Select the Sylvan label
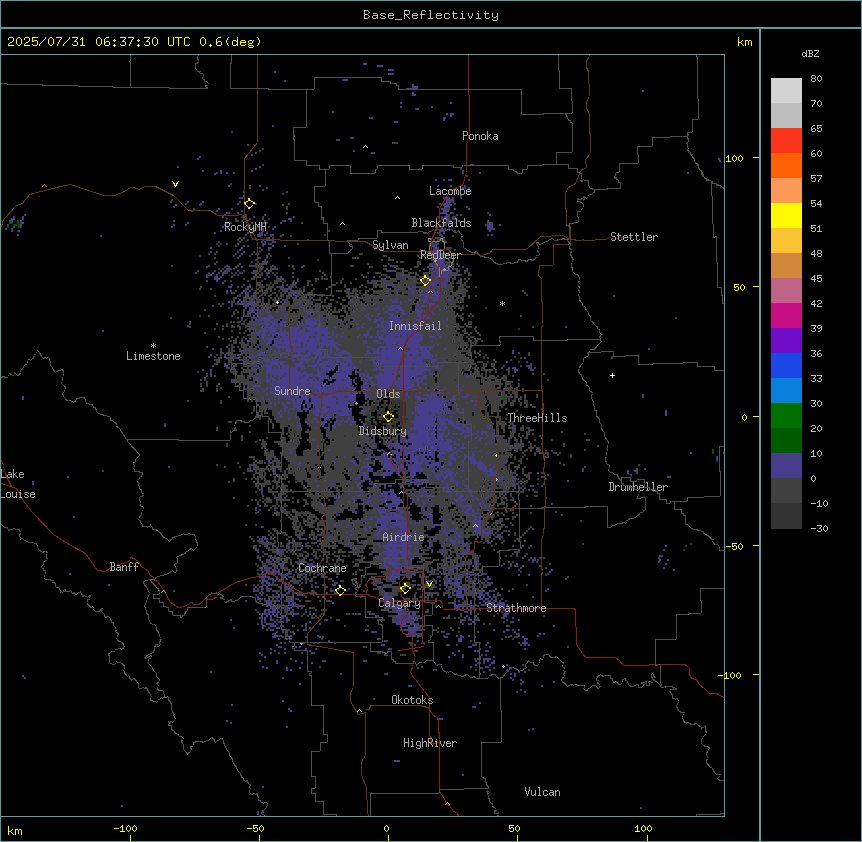The width and height of the screenshot is (862, 842). [x=390, y=245]
